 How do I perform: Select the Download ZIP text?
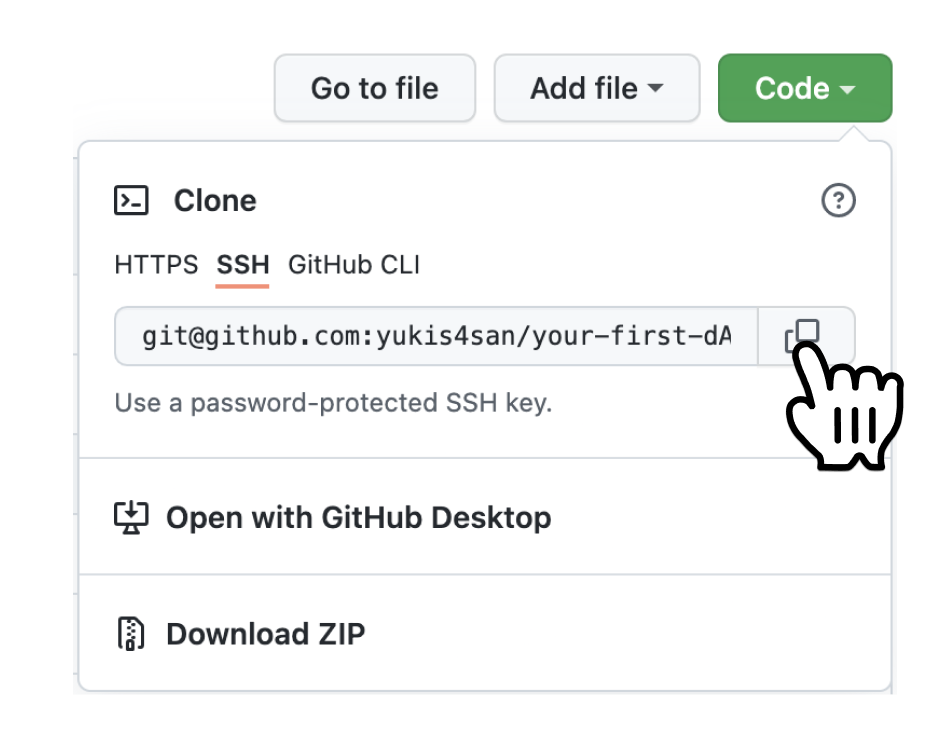[x=266, y=633]
